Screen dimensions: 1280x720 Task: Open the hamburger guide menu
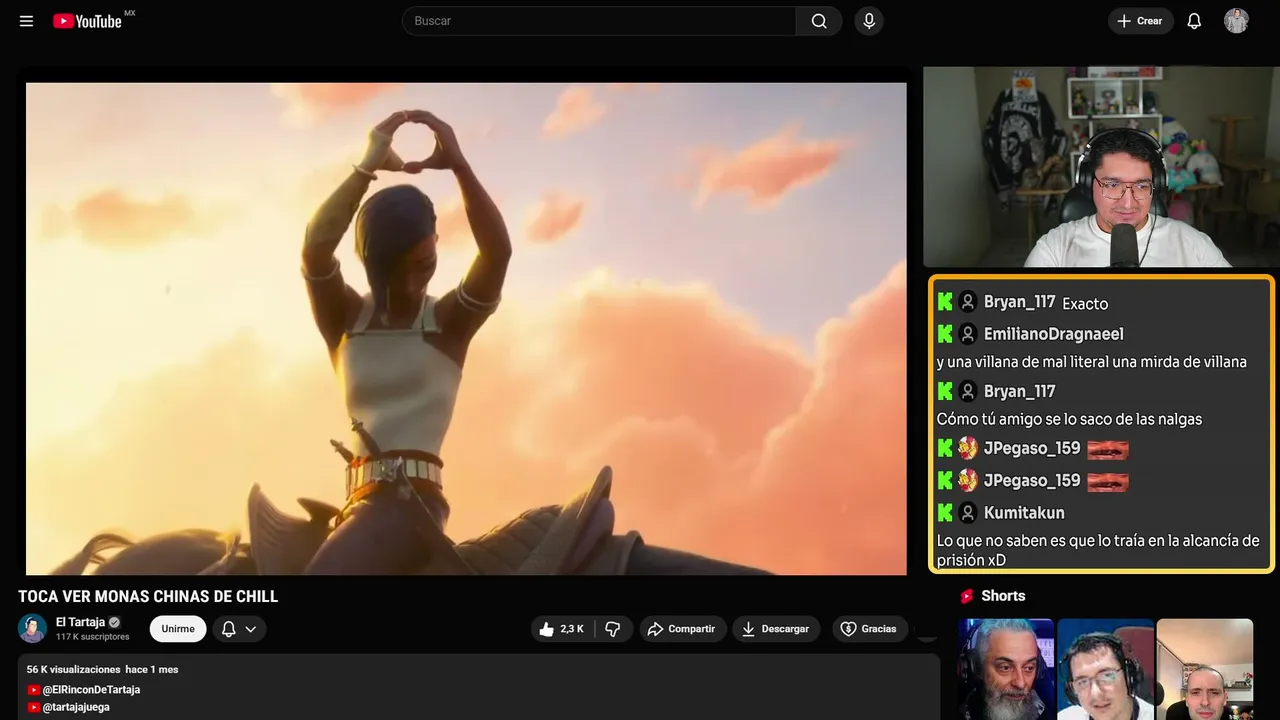(27, 21)
